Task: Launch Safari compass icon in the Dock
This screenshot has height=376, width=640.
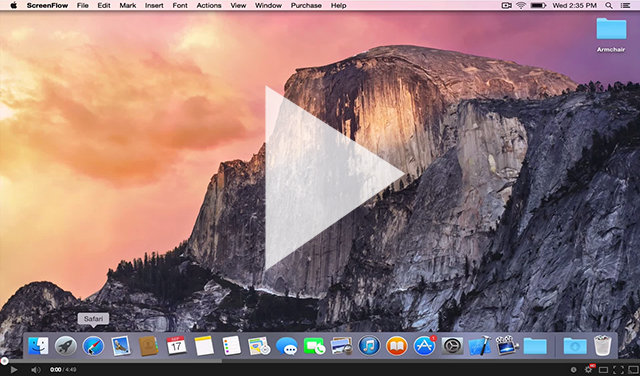Action: [x=93, y=346]
